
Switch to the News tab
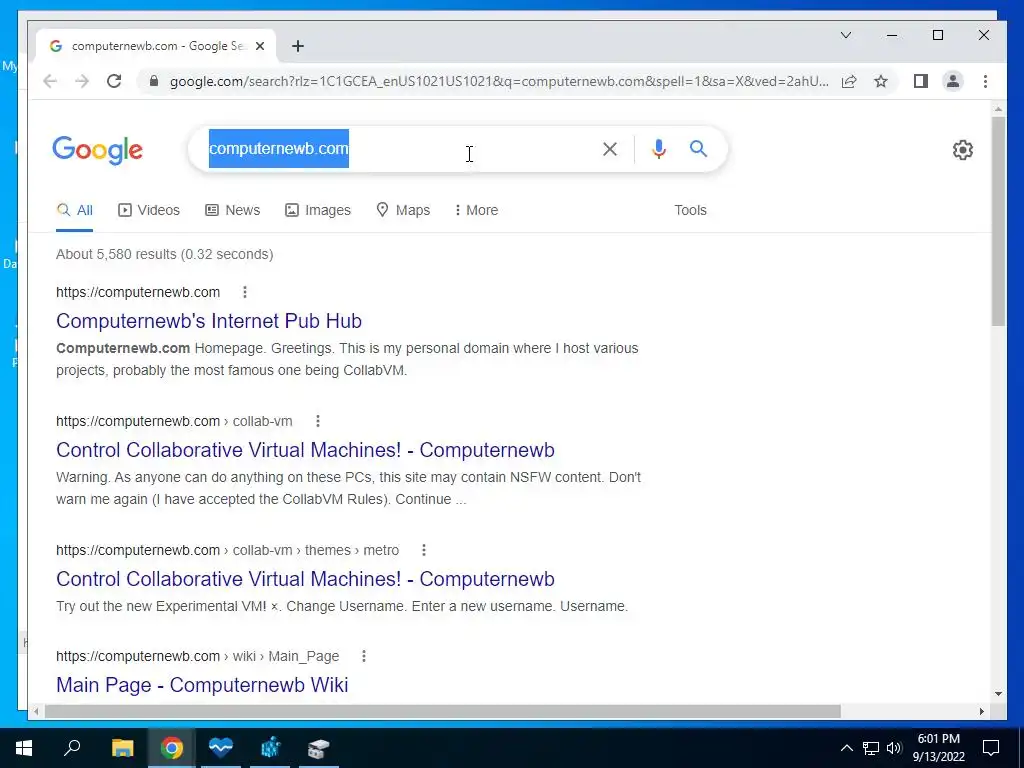coord(232,210)
